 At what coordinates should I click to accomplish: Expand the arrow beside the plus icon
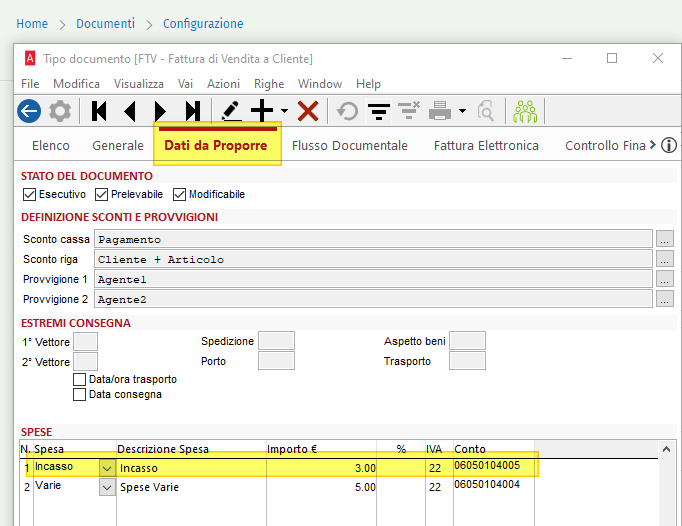[x=284, y=111]
